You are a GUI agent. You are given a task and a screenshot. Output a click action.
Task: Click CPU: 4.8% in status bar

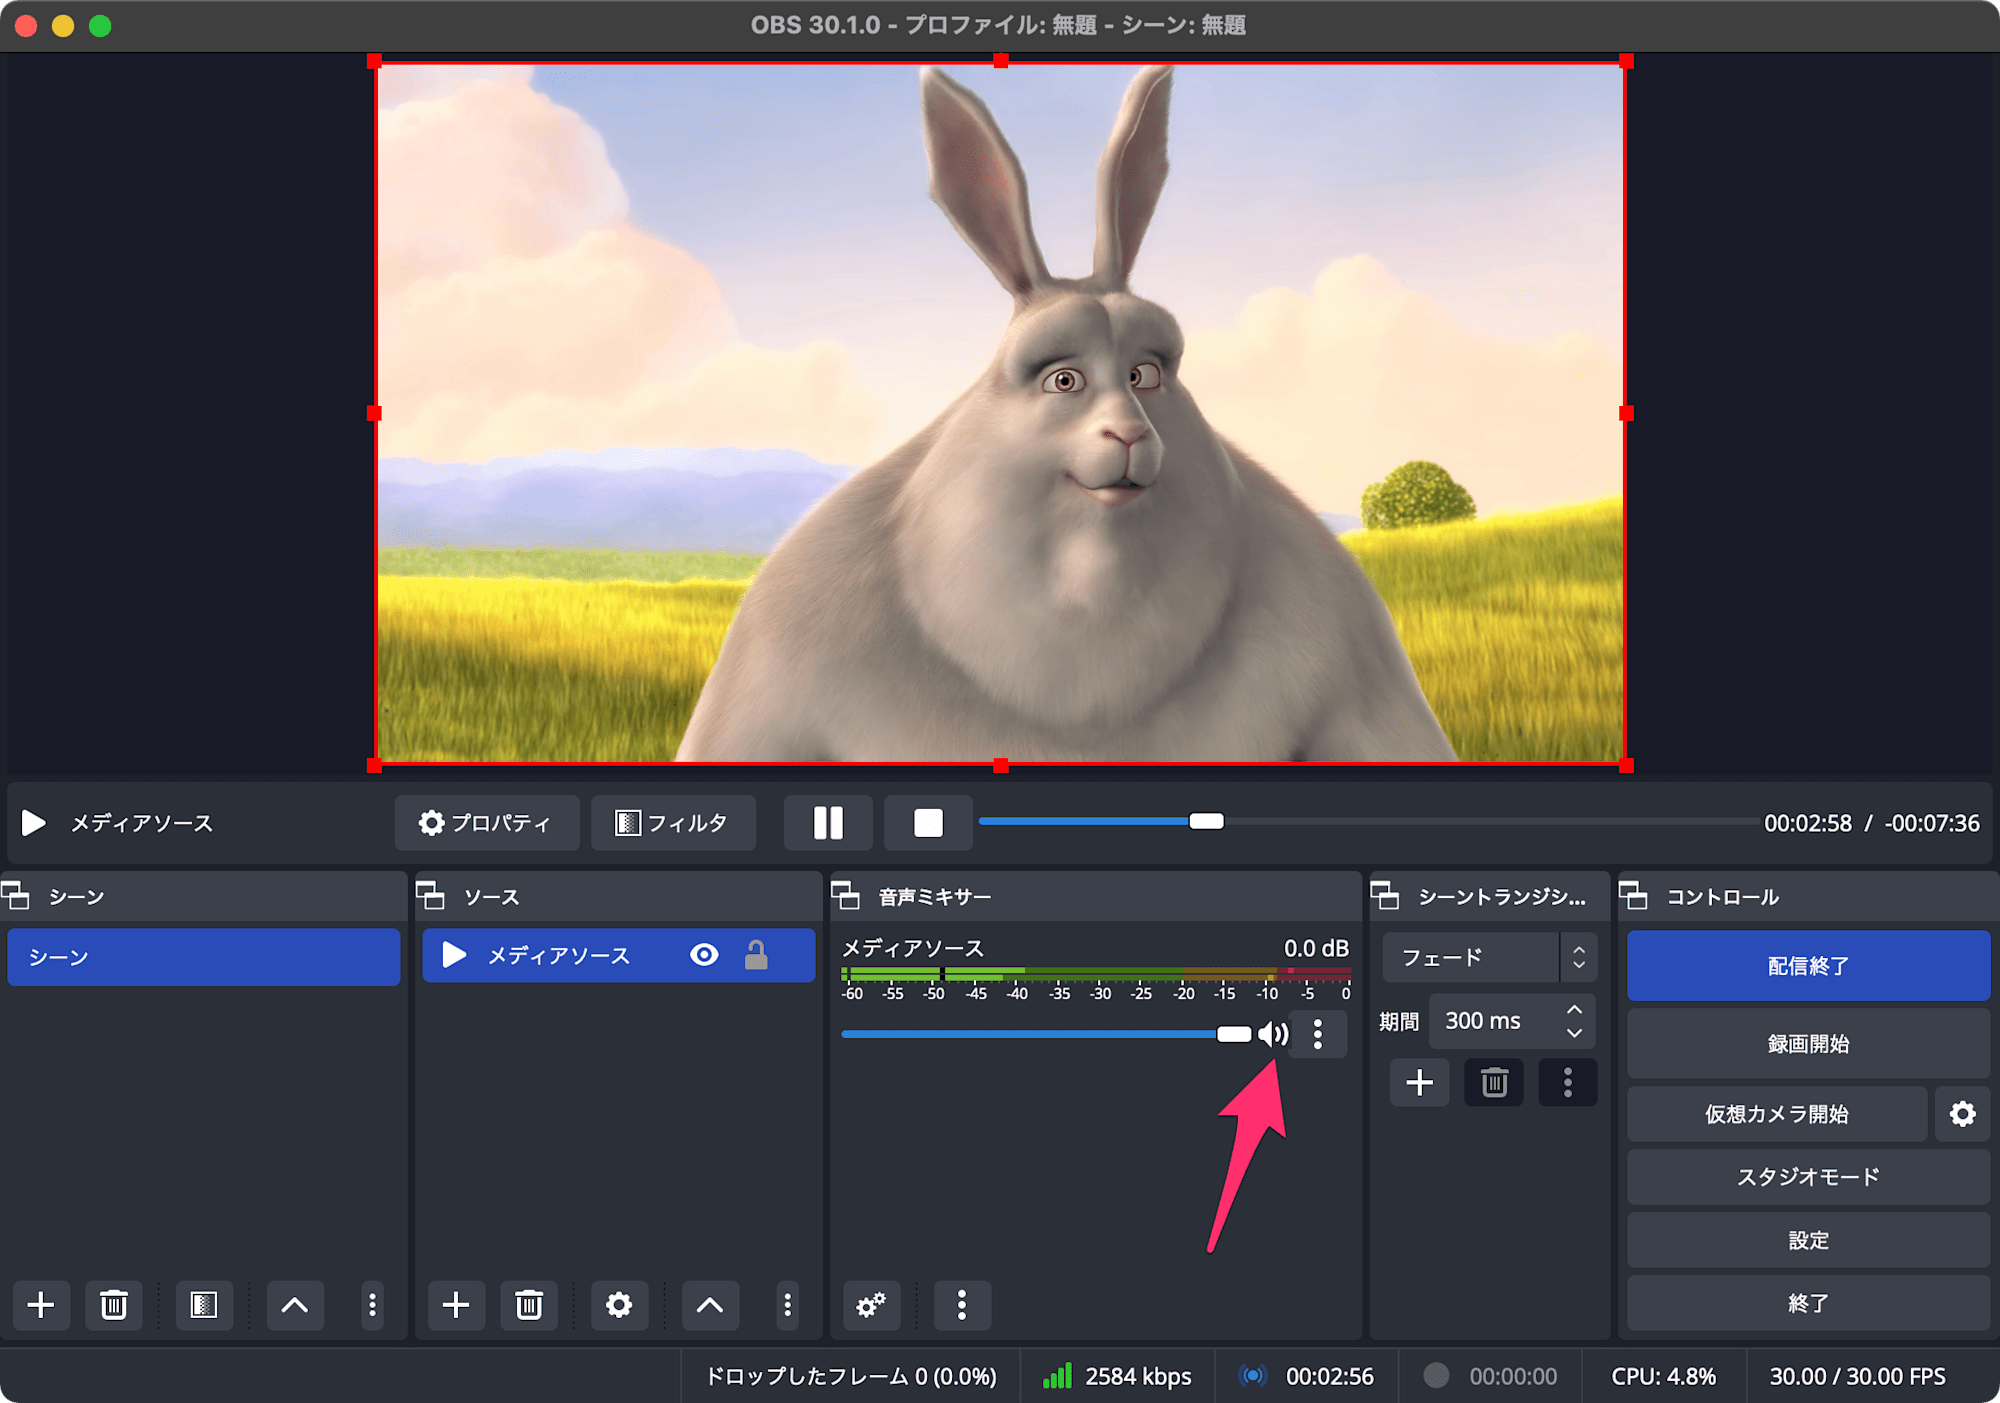(1663, 1376)
